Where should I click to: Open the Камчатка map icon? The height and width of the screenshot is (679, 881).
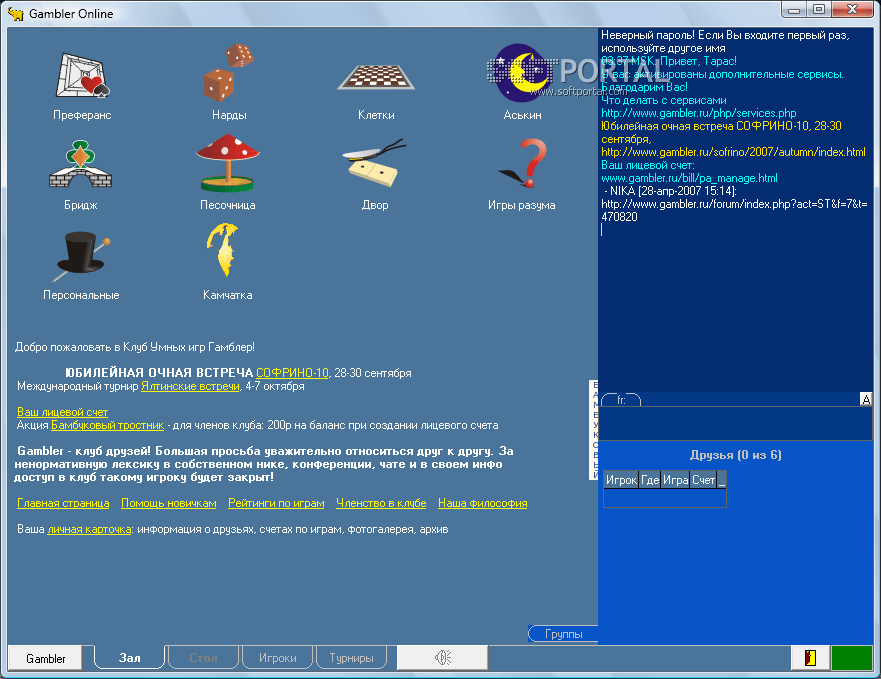coord(225,250)
